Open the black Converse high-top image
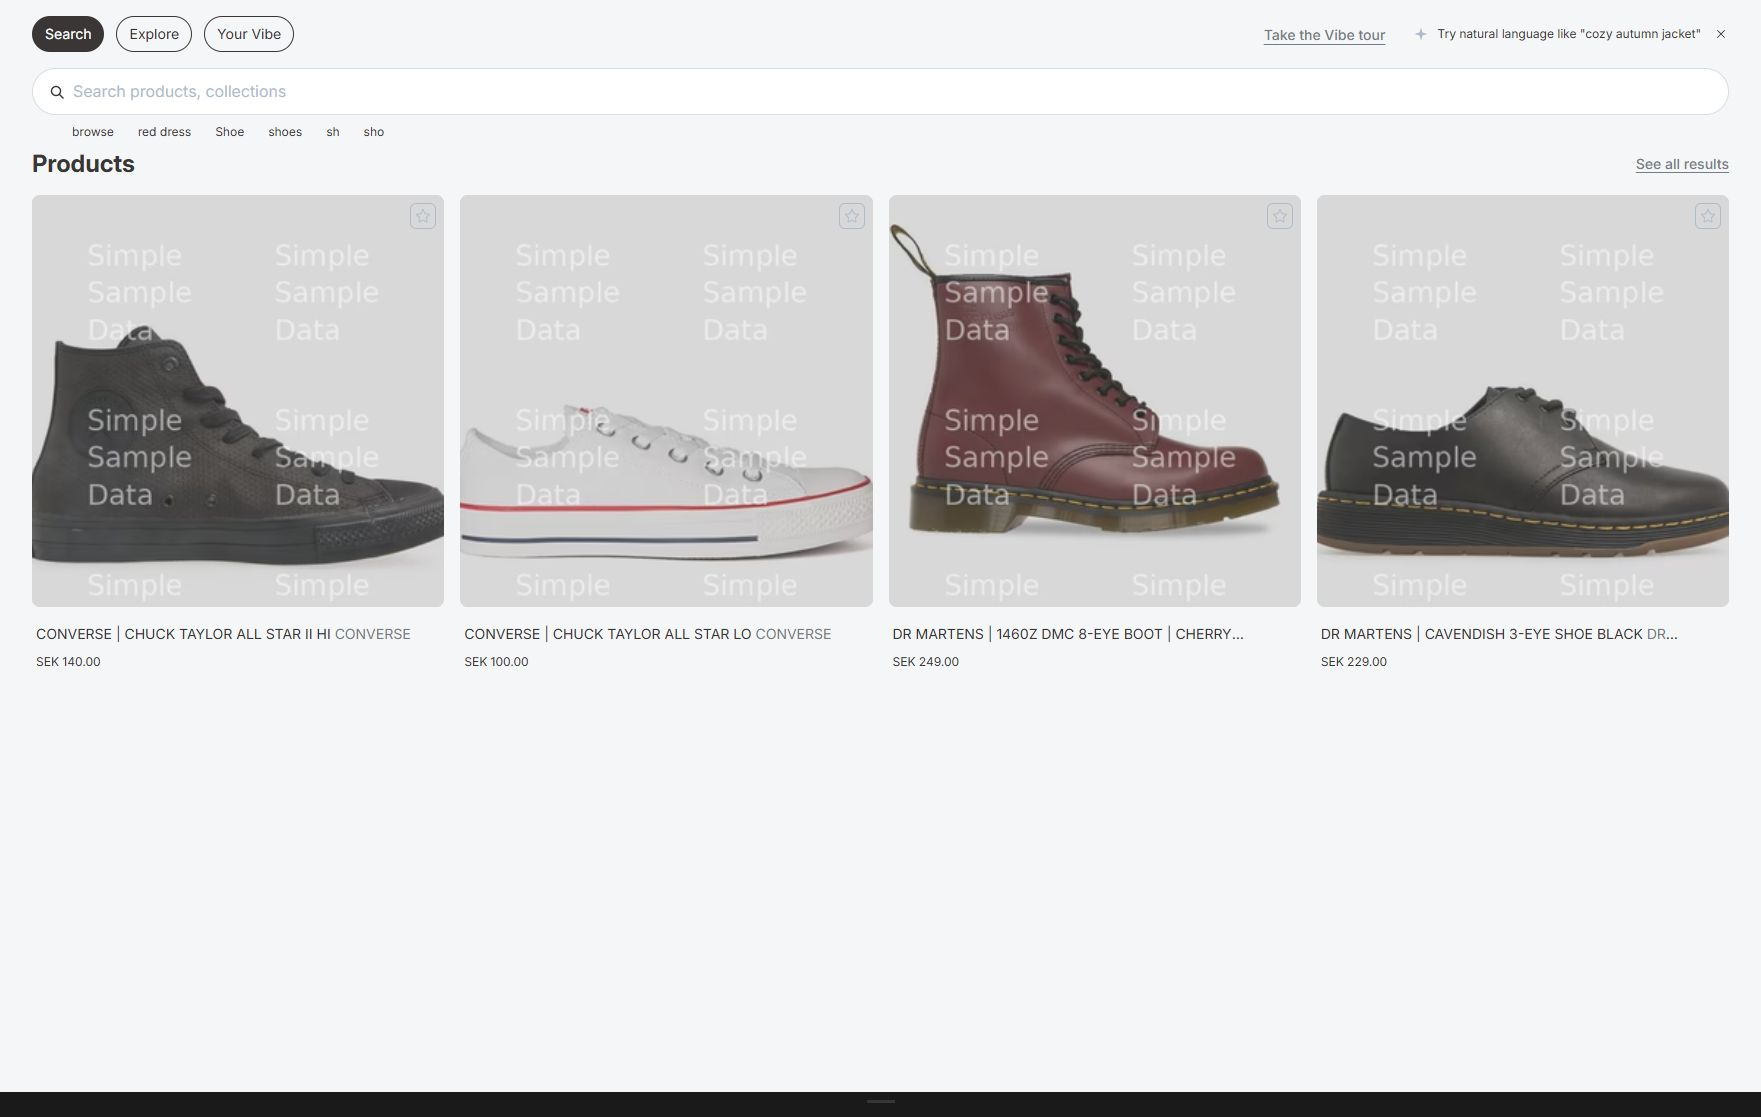This screenshot has height=1117, width=1761. 238,401
